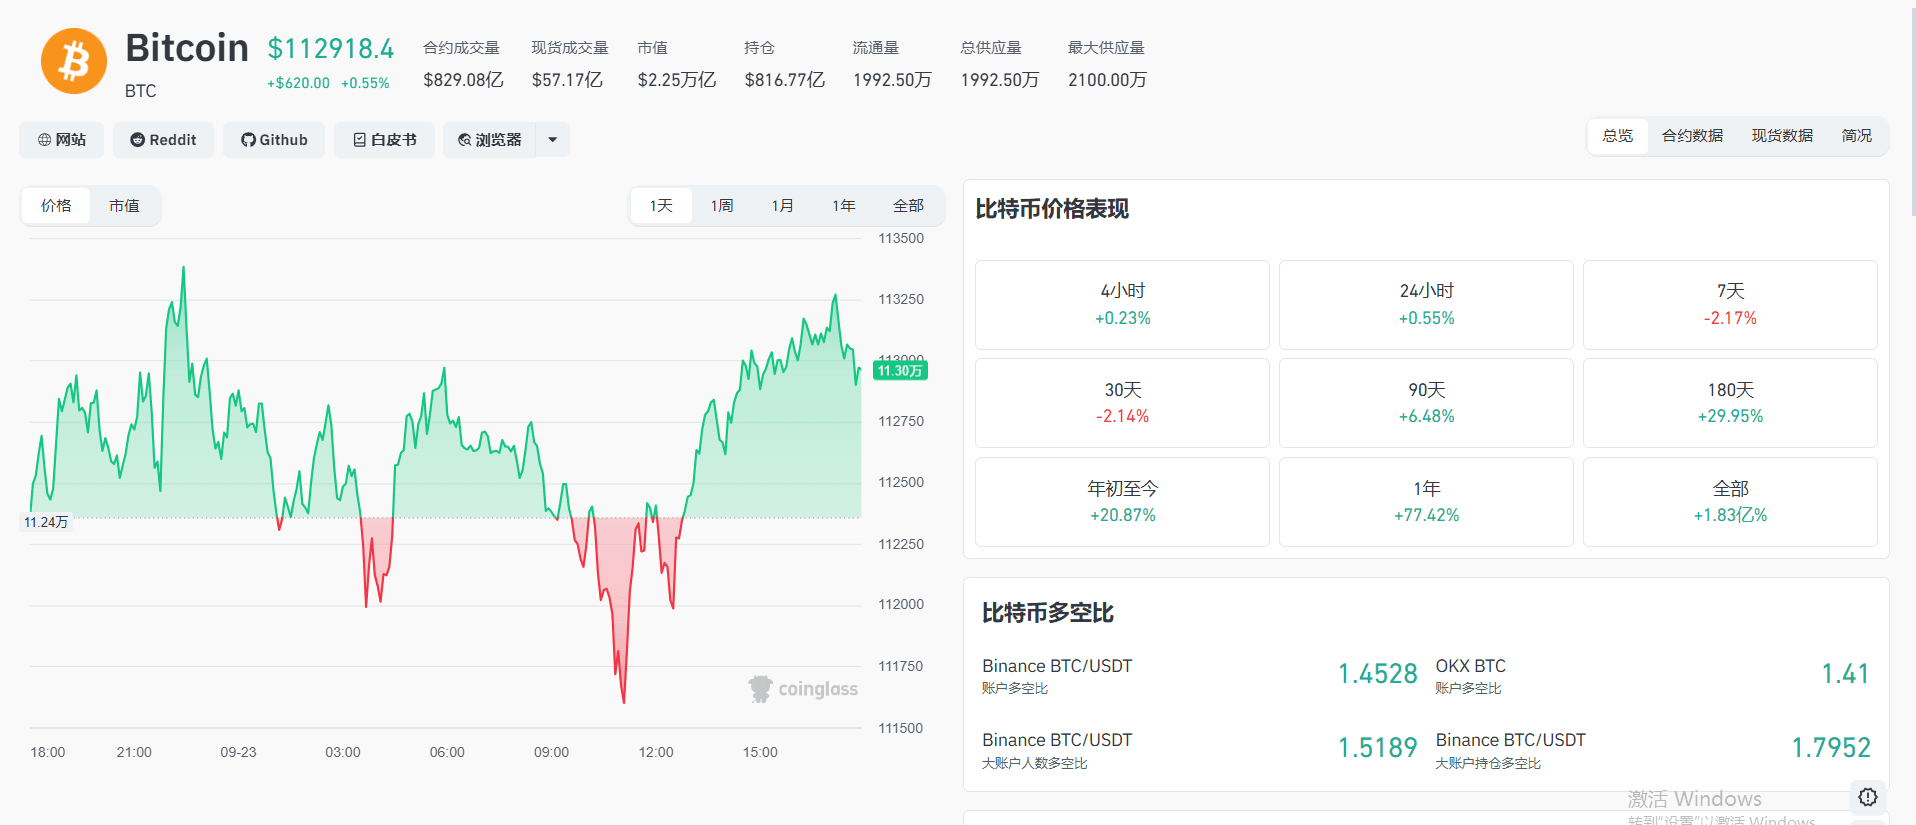
Task: Click the 180天 performance card
Action: click(x=1730, y=403)
